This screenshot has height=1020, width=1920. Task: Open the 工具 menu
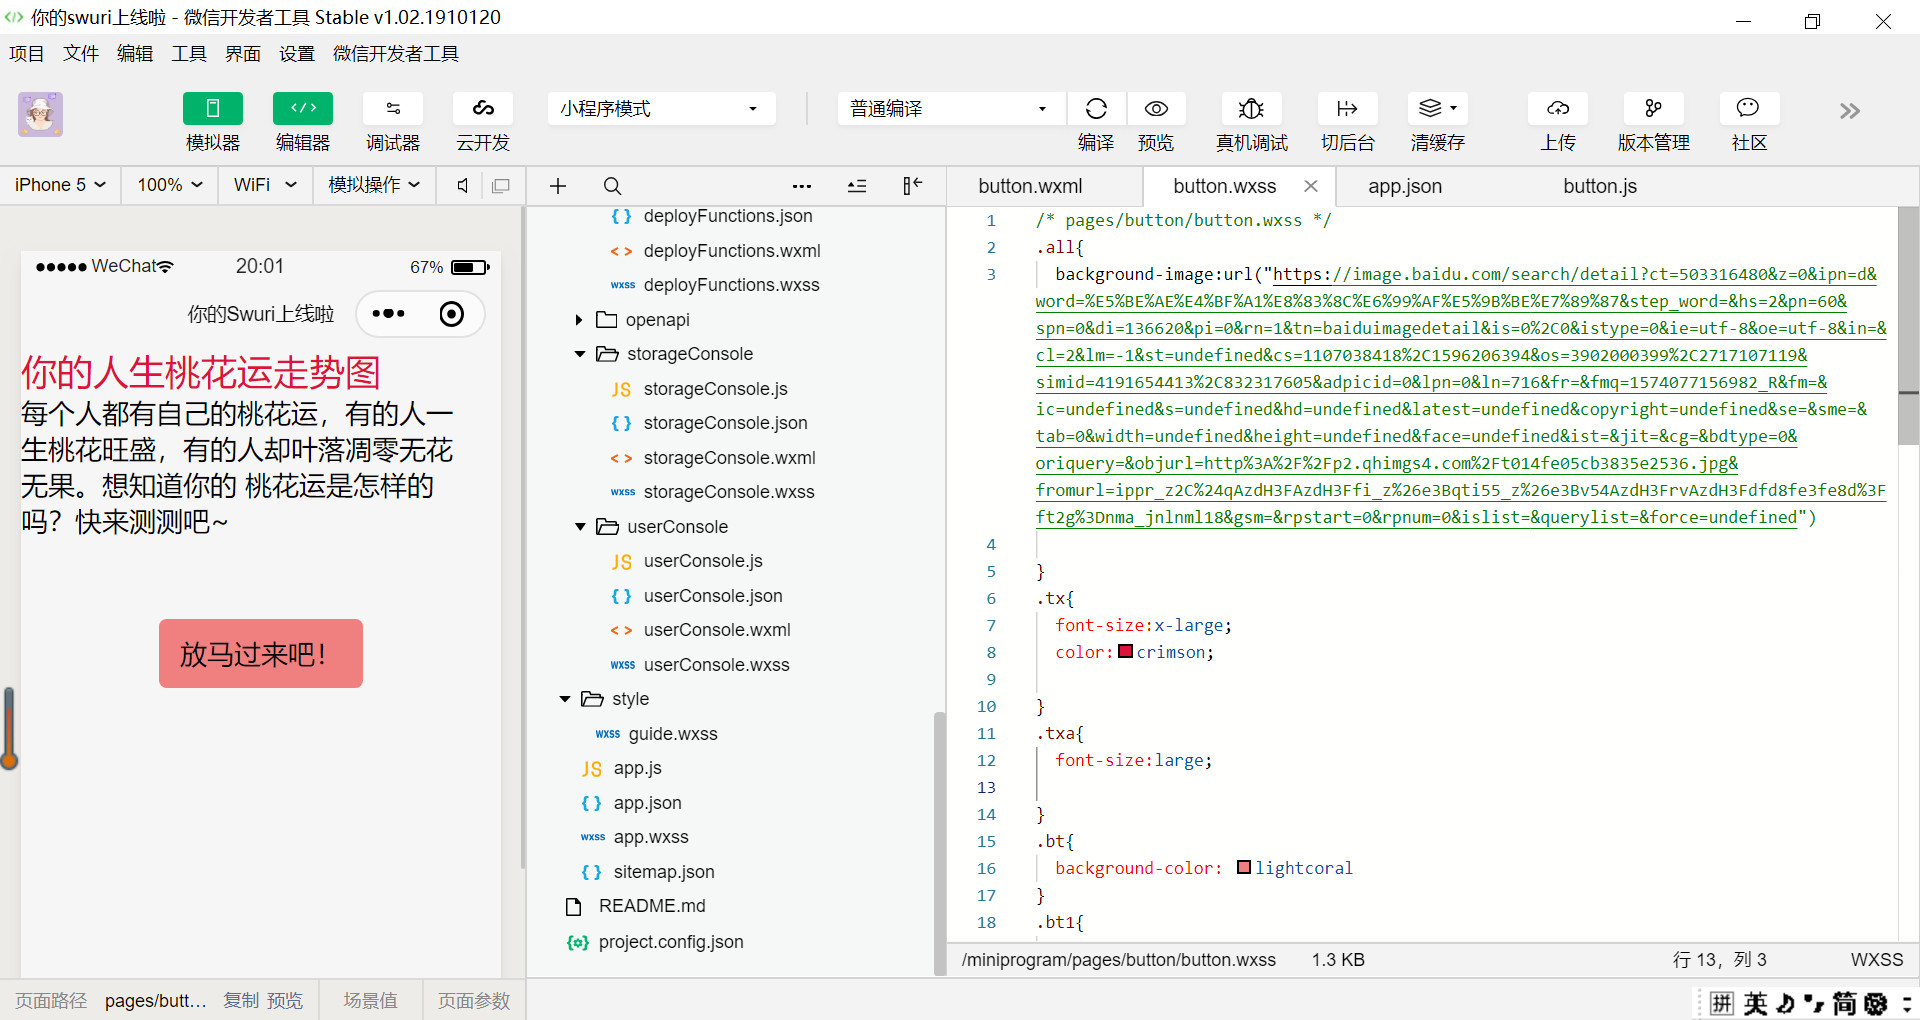[x=189, y=54]
